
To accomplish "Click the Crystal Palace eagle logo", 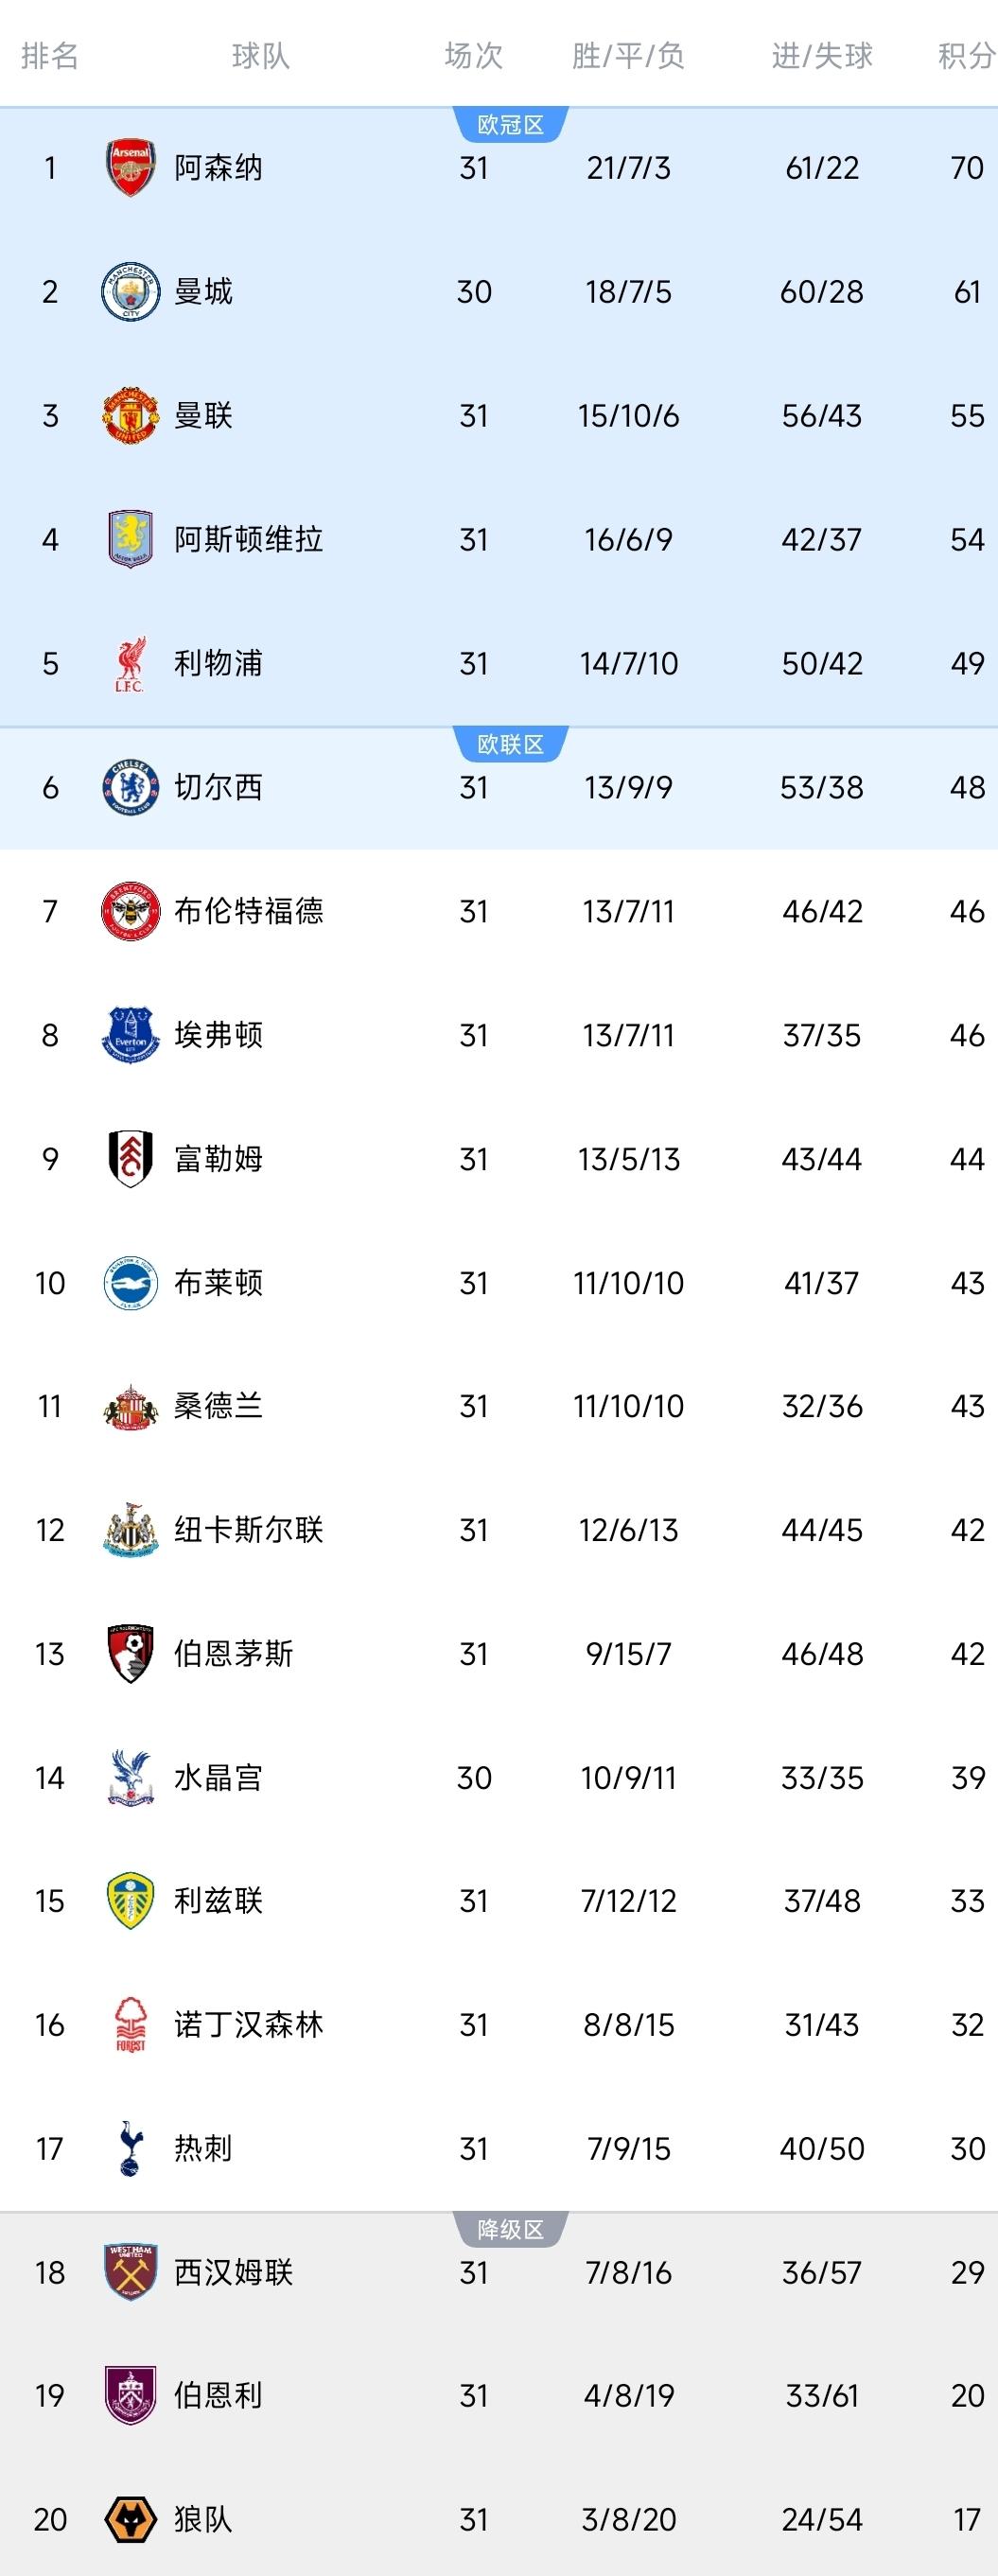I will pyautogui.click(x=130, y=1778).
